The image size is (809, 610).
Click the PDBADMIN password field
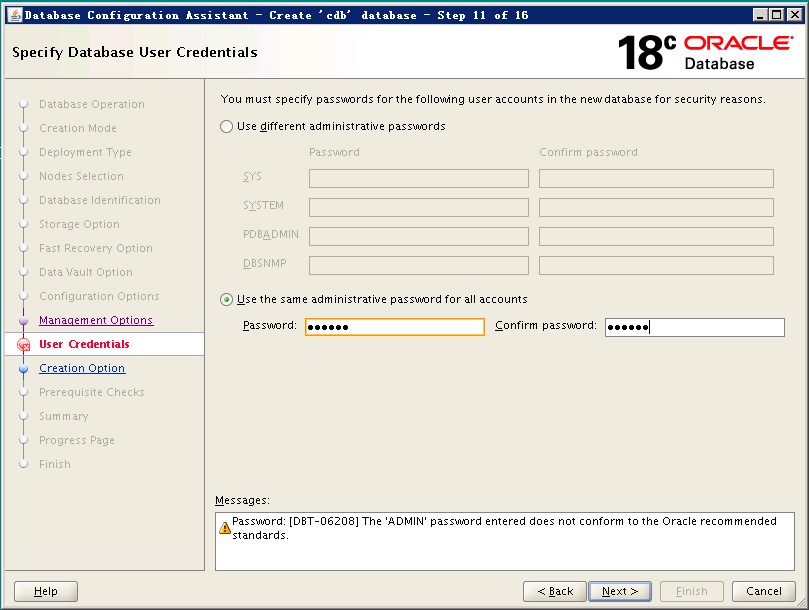(x=419, y=236)
